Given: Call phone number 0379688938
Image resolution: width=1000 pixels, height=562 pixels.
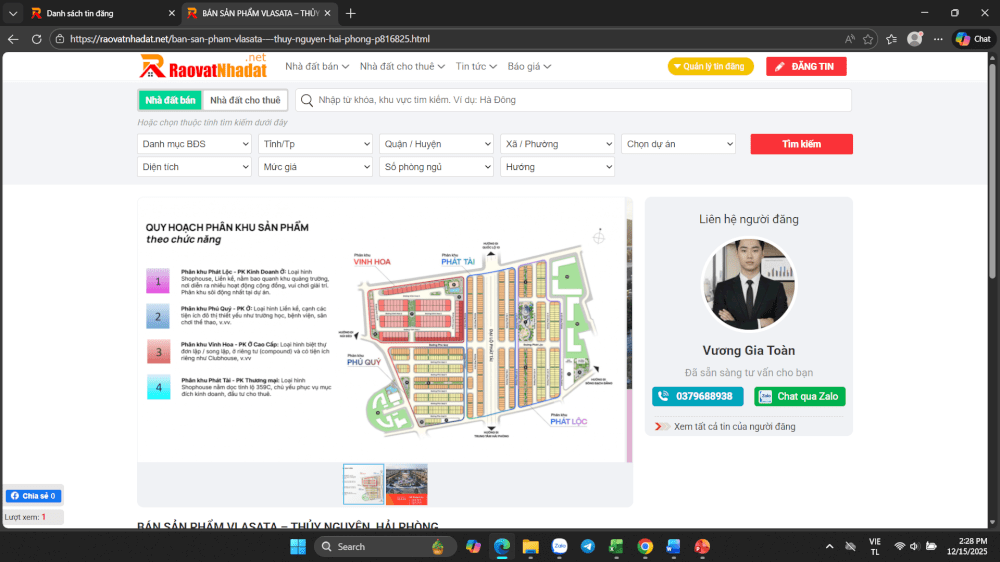Looking at the screenshot, I should (697, 396).
